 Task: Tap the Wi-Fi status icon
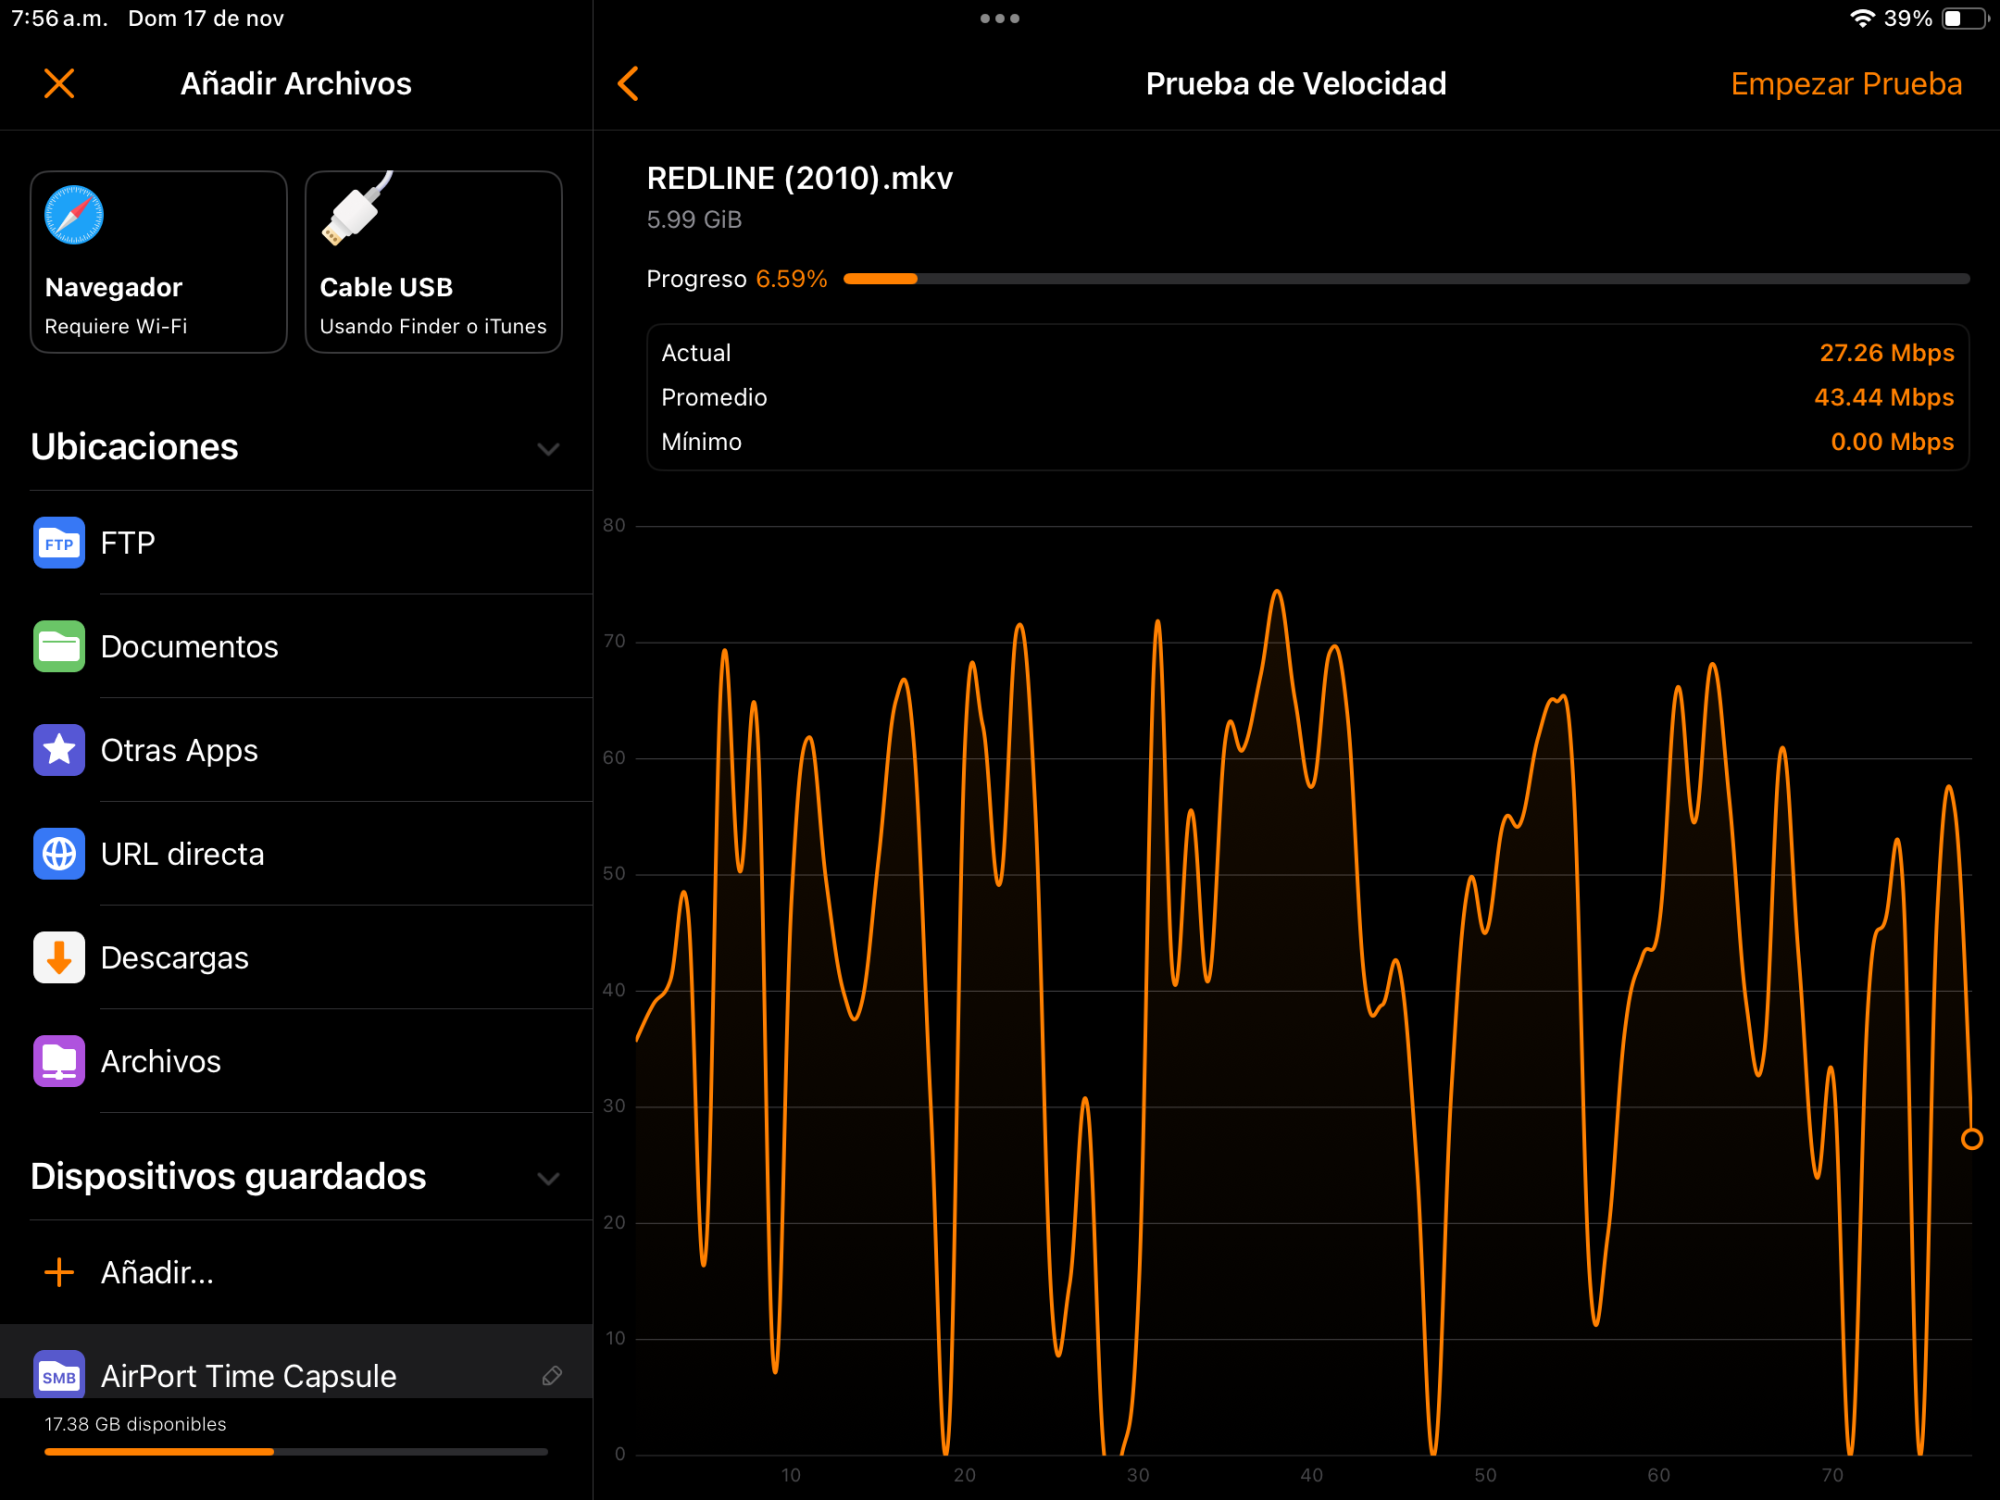click(1861, 18)
